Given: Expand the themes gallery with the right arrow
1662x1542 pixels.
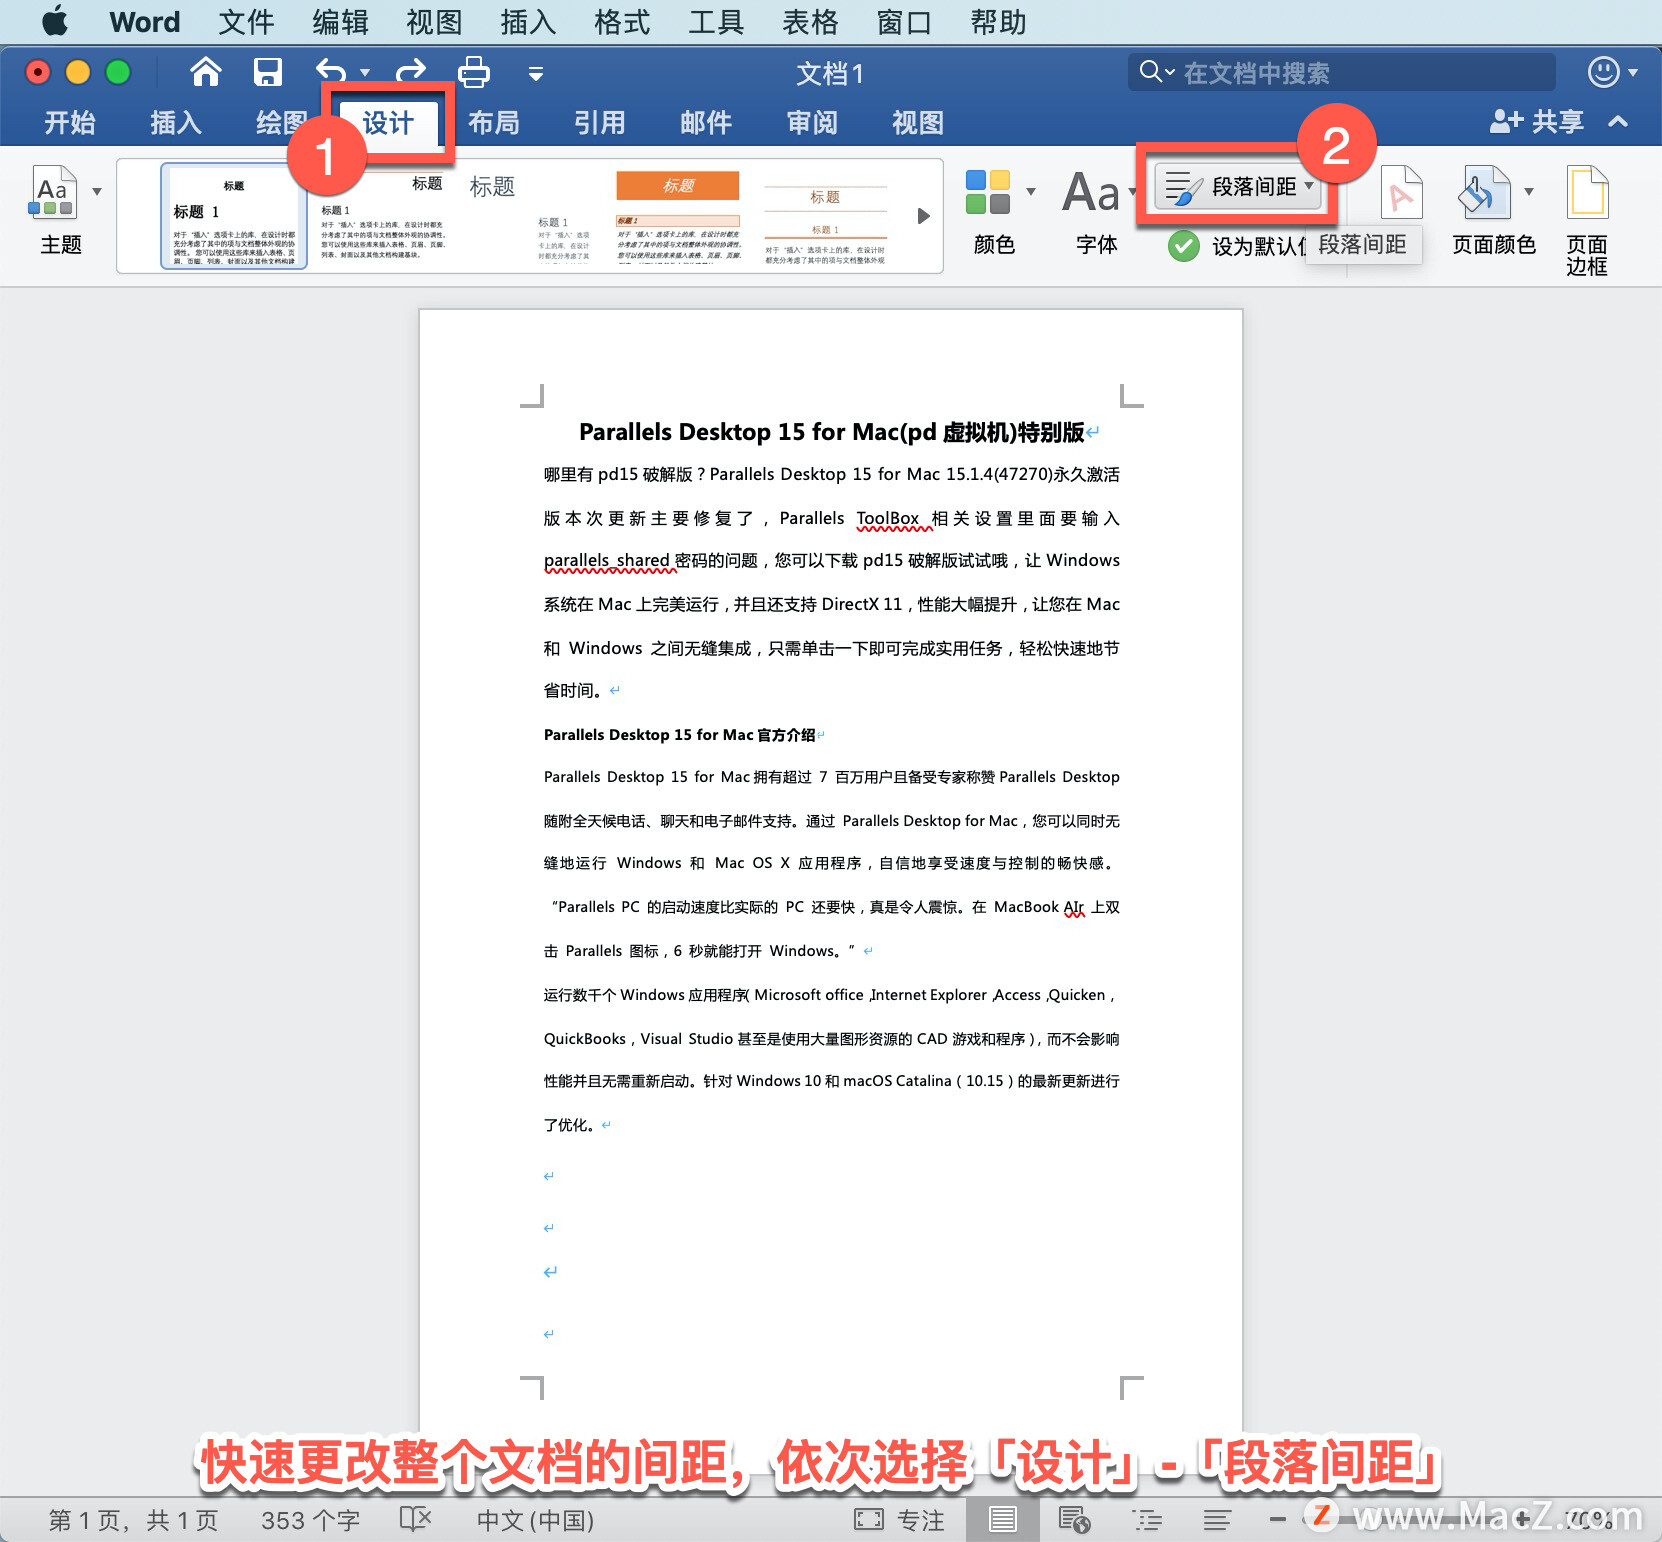Looking at the screenshot, I should 922,215.
